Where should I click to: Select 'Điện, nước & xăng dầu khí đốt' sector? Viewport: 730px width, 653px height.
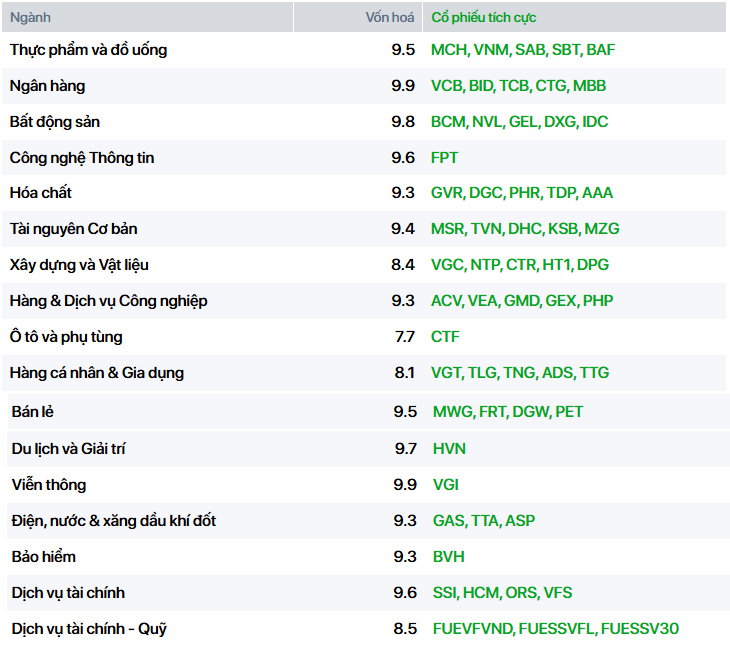pos(114,520)
